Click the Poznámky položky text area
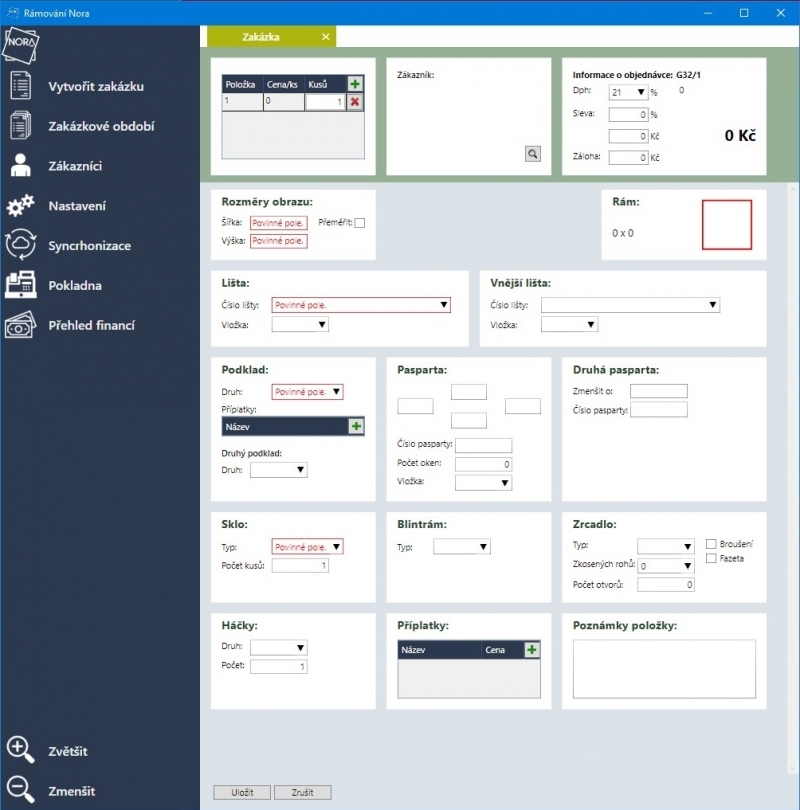 click(663, 668)
